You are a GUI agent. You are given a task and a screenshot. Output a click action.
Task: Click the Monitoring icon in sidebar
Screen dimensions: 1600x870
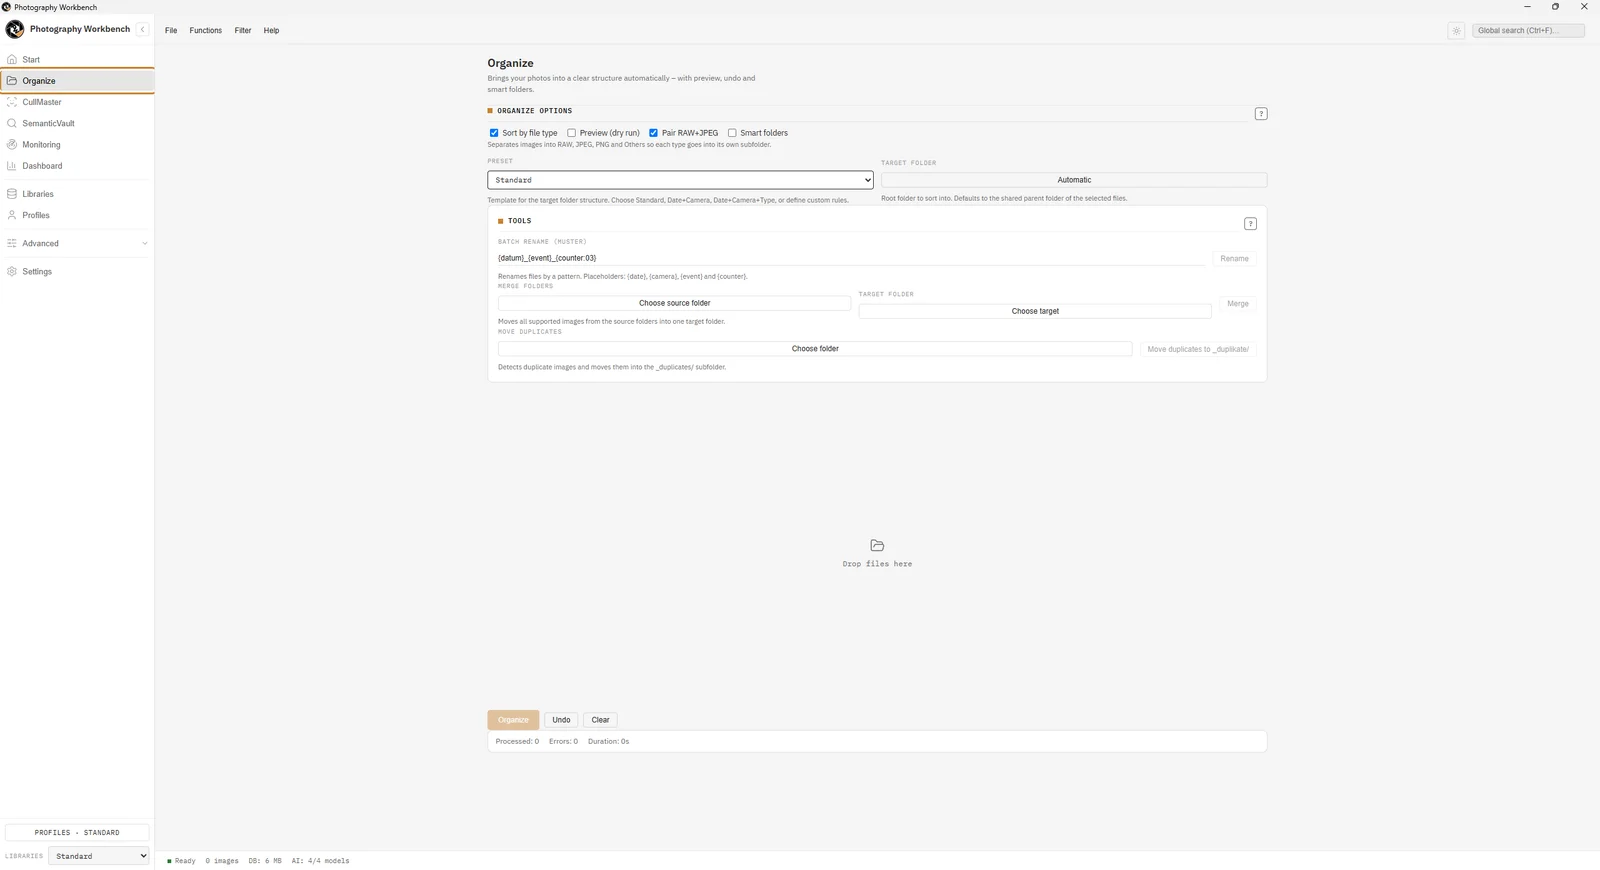12,144
